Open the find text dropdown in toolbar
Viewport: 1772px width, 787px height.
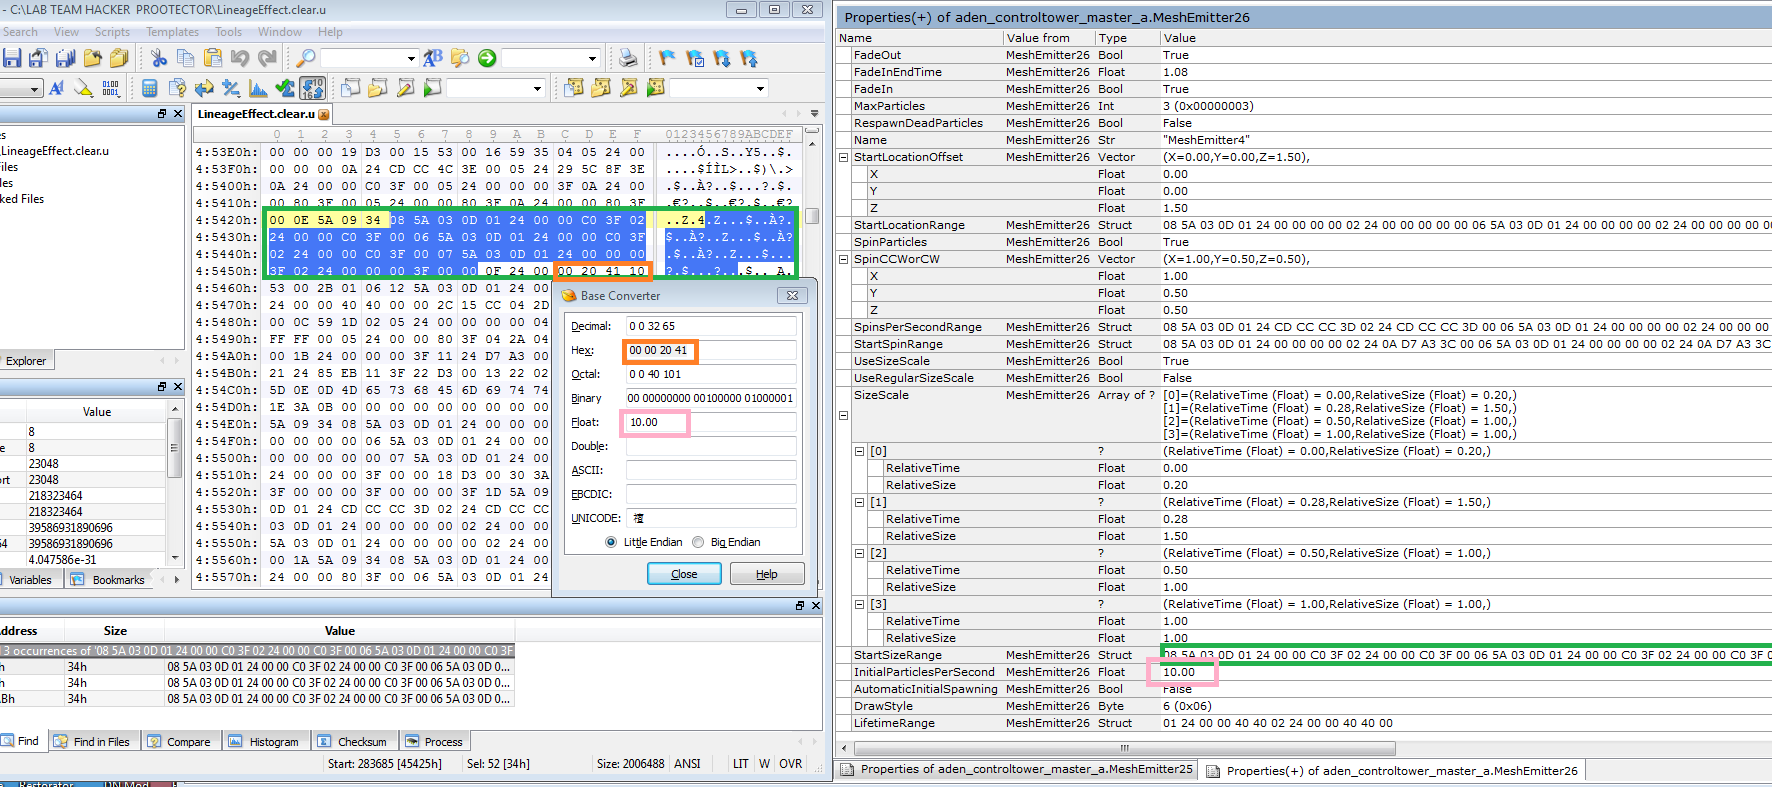click(x=411, y=58)
